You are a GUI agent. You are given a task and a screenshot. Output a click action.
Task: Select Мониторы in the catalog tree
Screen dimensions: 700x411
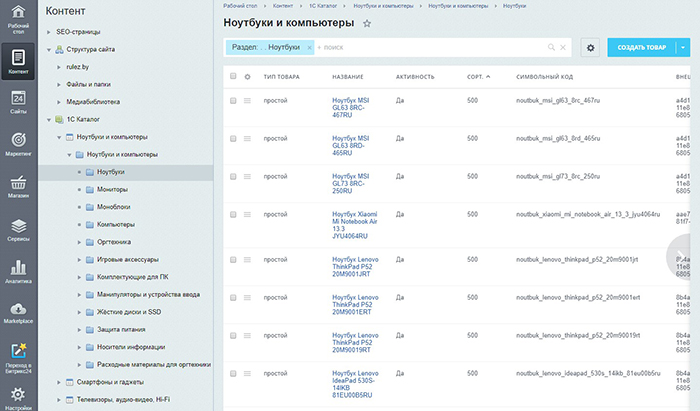coord(112,189)
